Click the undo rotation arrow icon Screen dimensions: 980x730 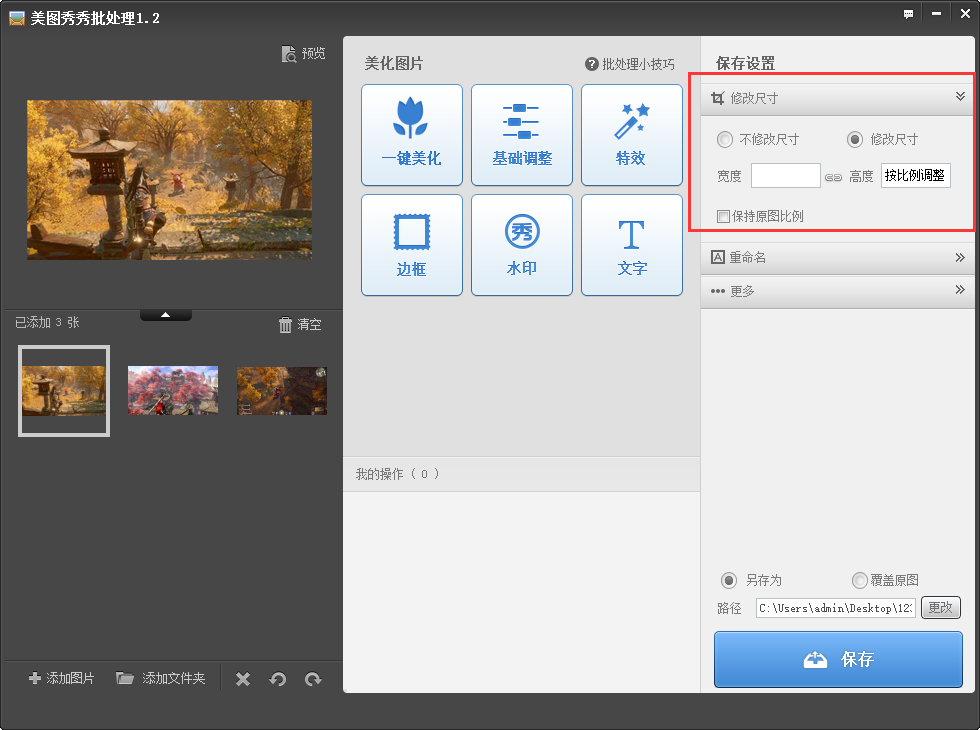[x=277, y=679]
